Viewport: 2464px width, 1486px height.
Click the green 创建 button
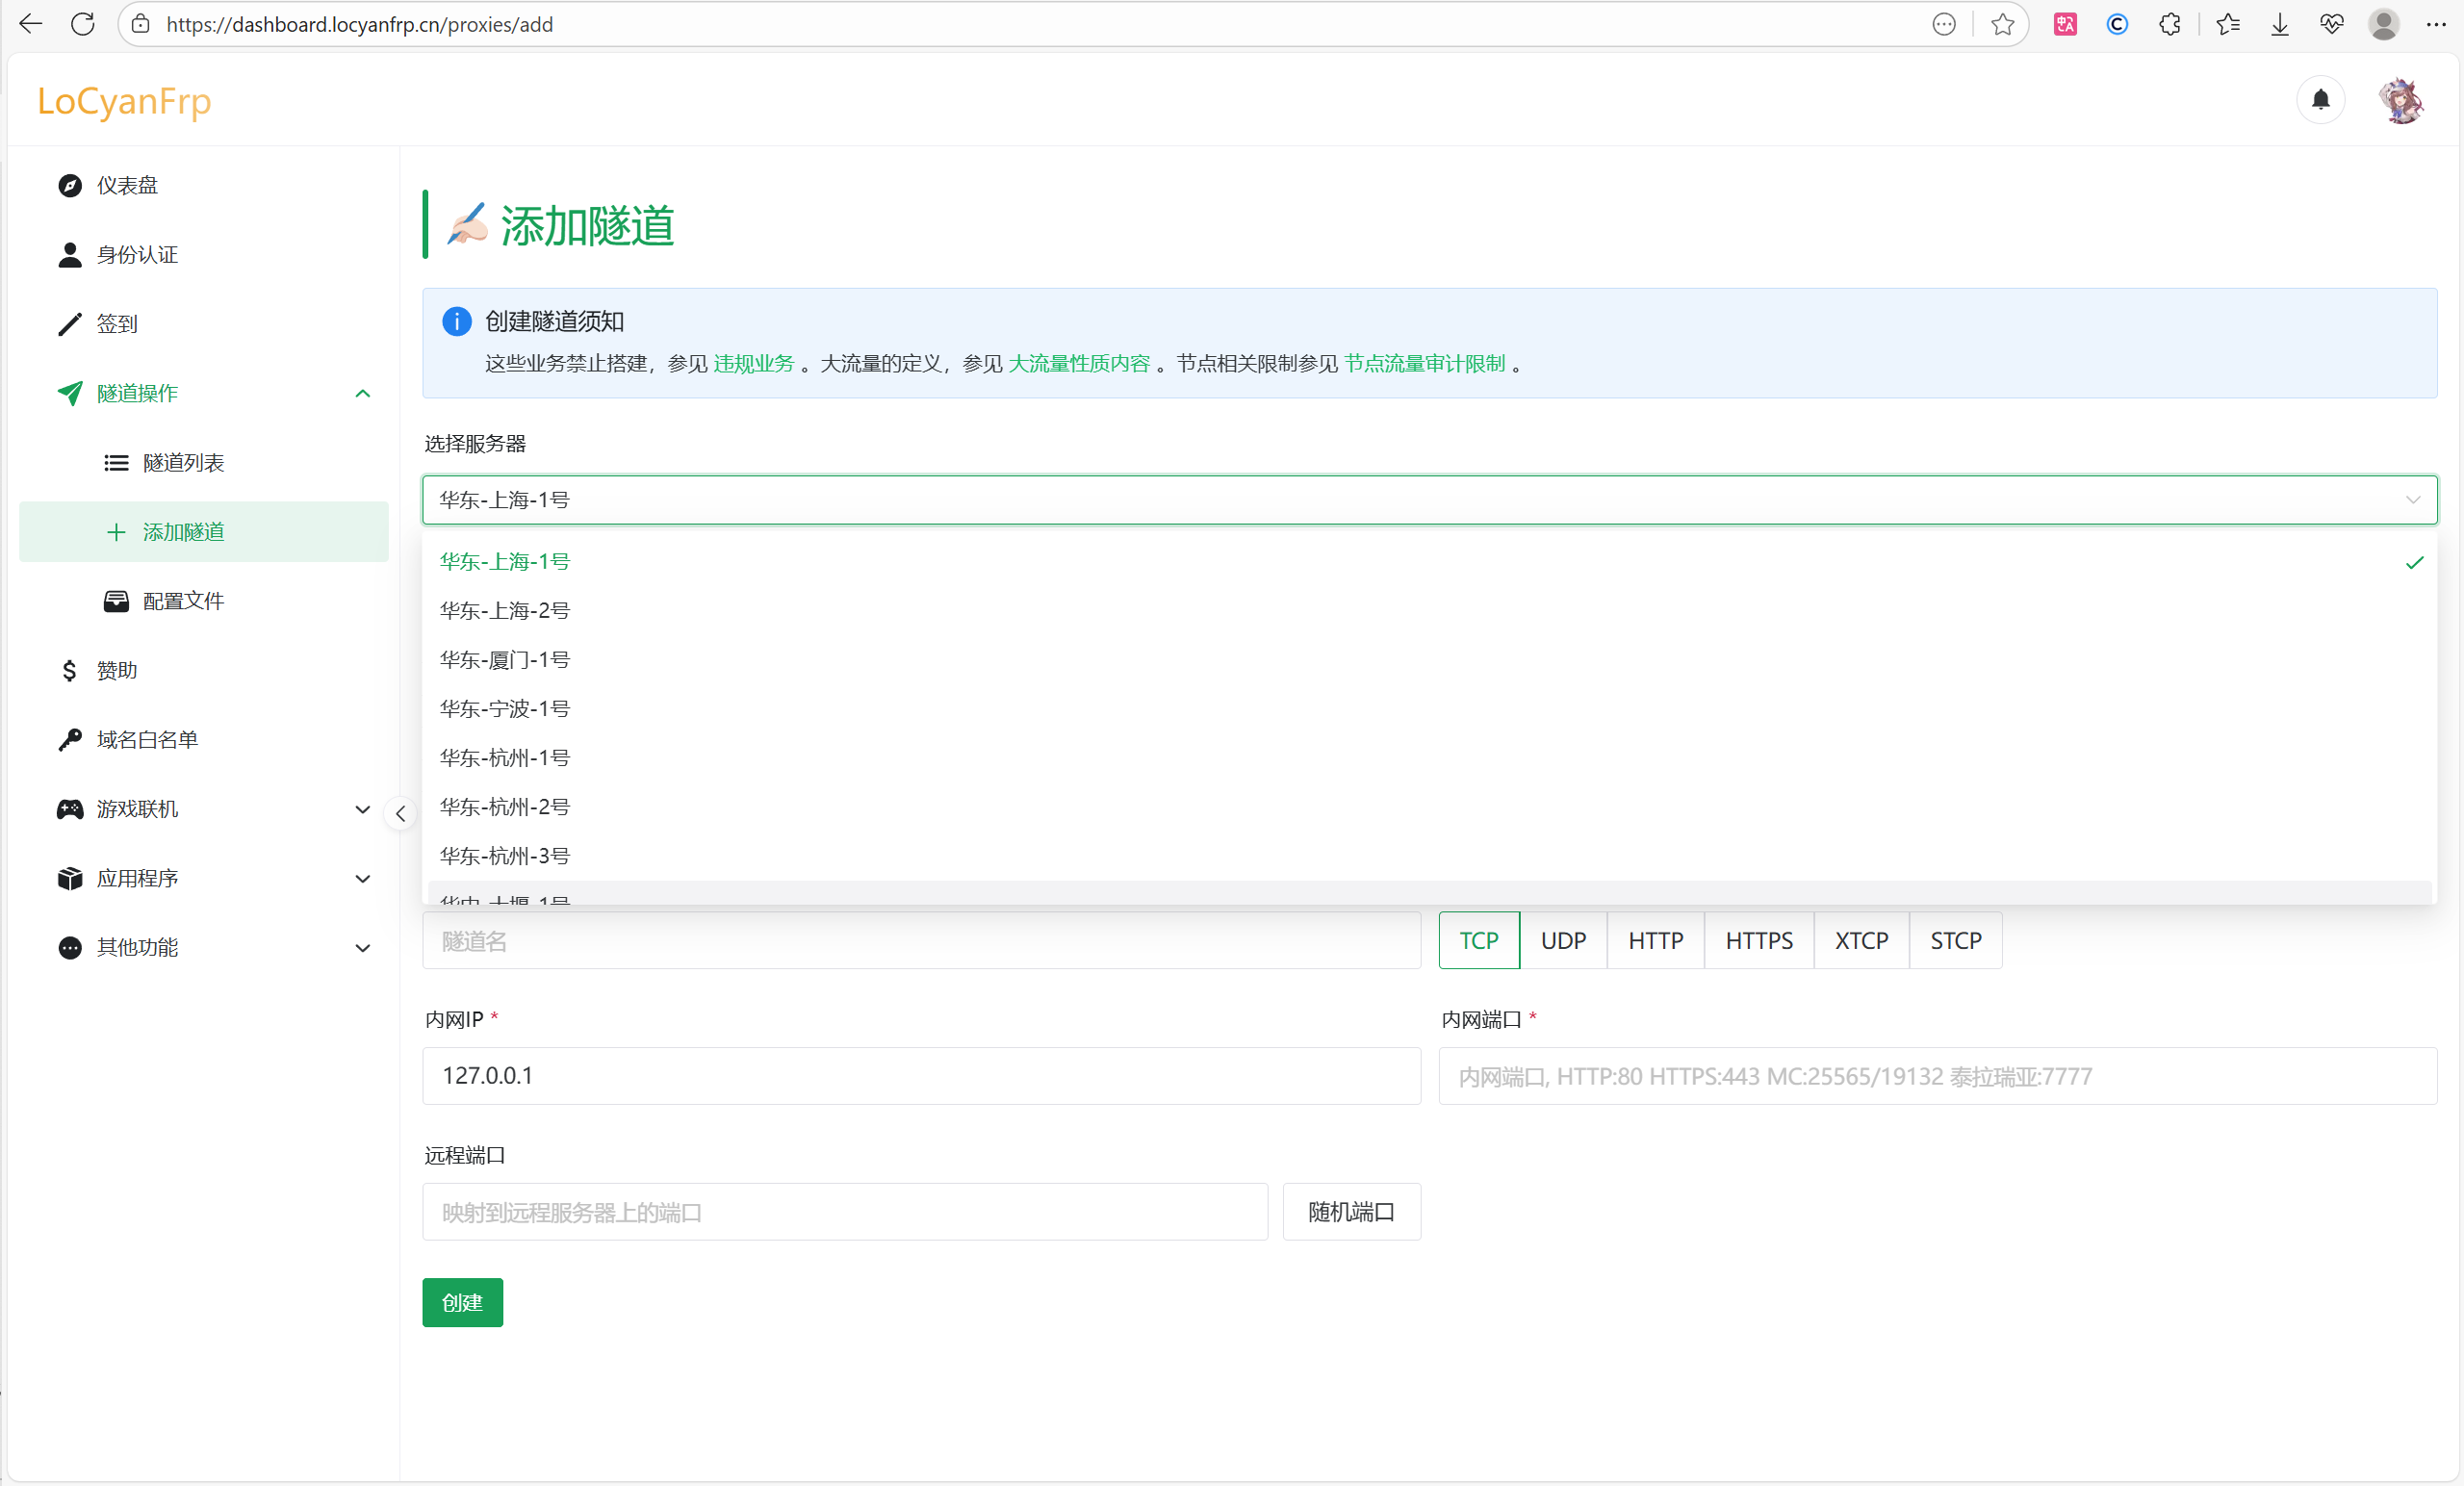(x=462, y=1302)
